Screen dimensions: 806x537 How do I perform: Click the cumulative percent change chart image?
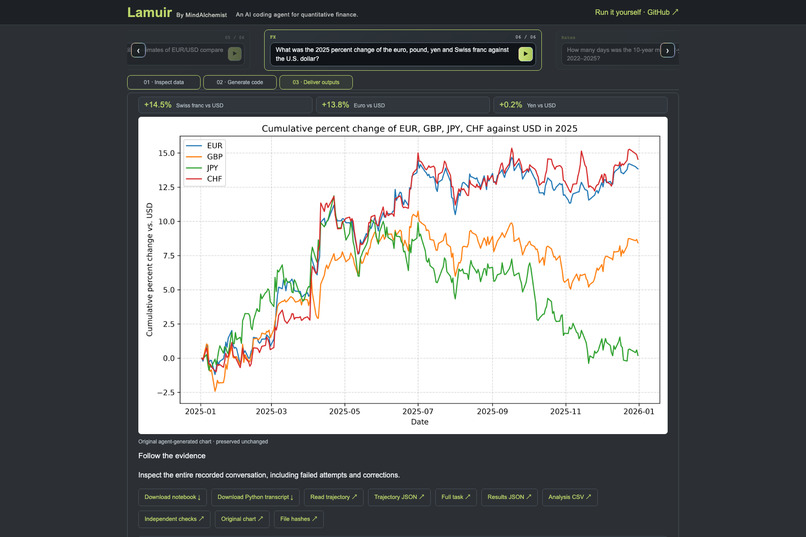point(402,275)
